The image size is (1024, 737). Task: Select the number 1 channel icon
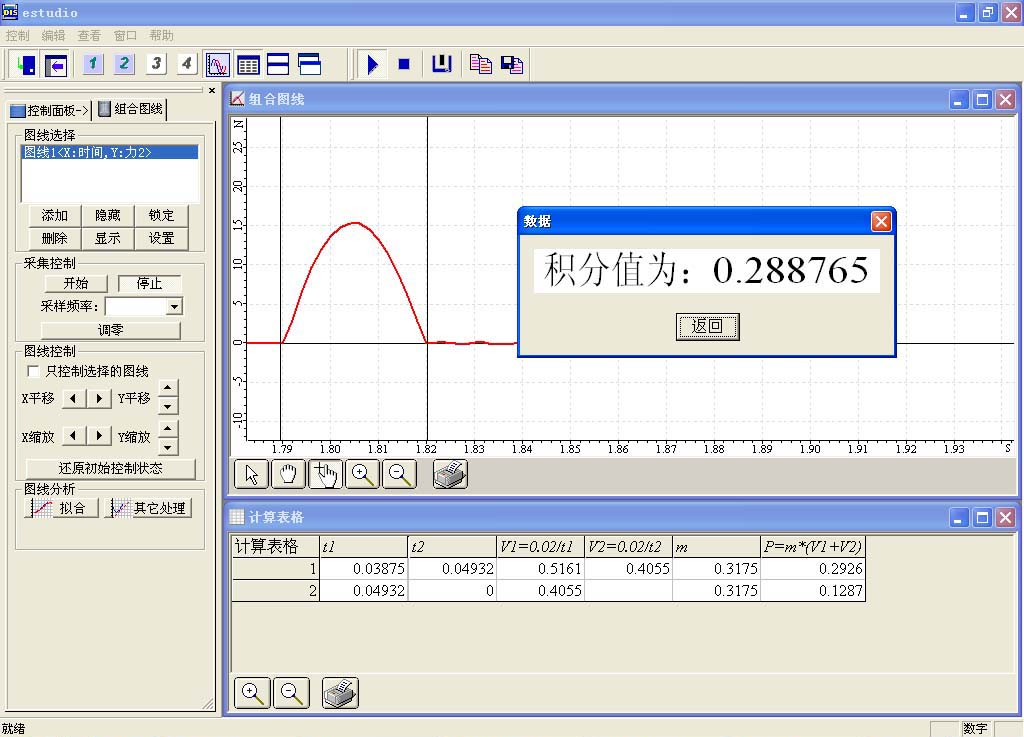click(93, 65)
